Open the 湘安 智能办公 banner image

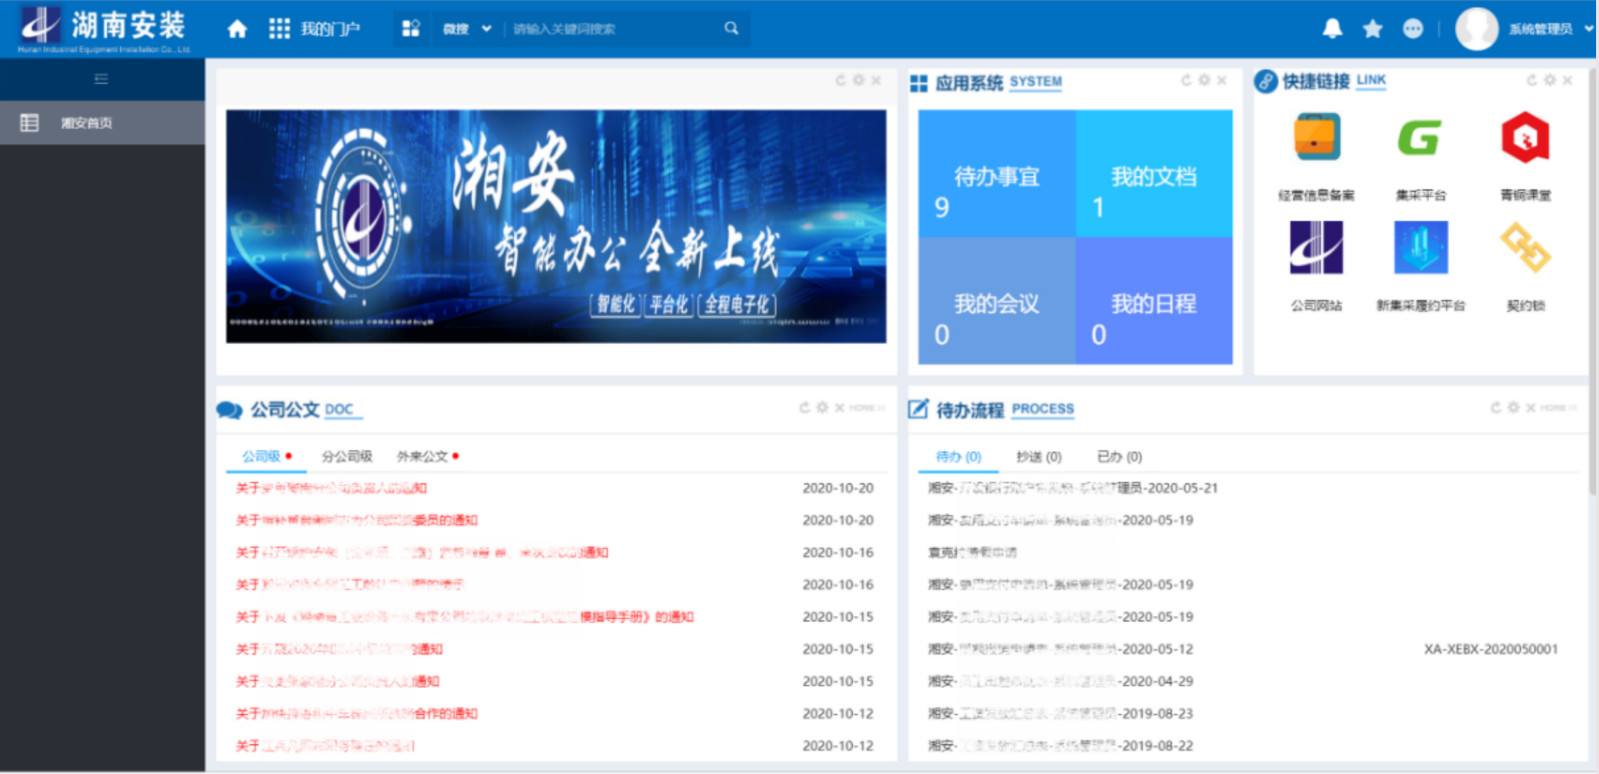[x=556, y=226]
